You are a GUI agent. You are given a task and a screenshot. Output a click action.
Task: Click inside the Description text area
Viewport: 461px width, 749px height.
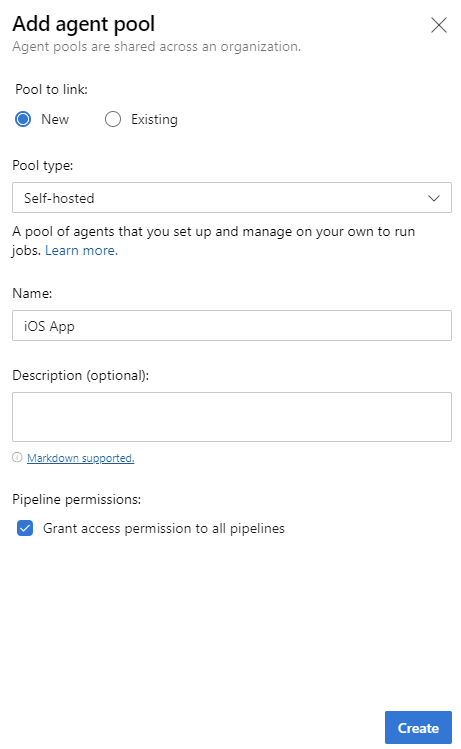point(232,417)
